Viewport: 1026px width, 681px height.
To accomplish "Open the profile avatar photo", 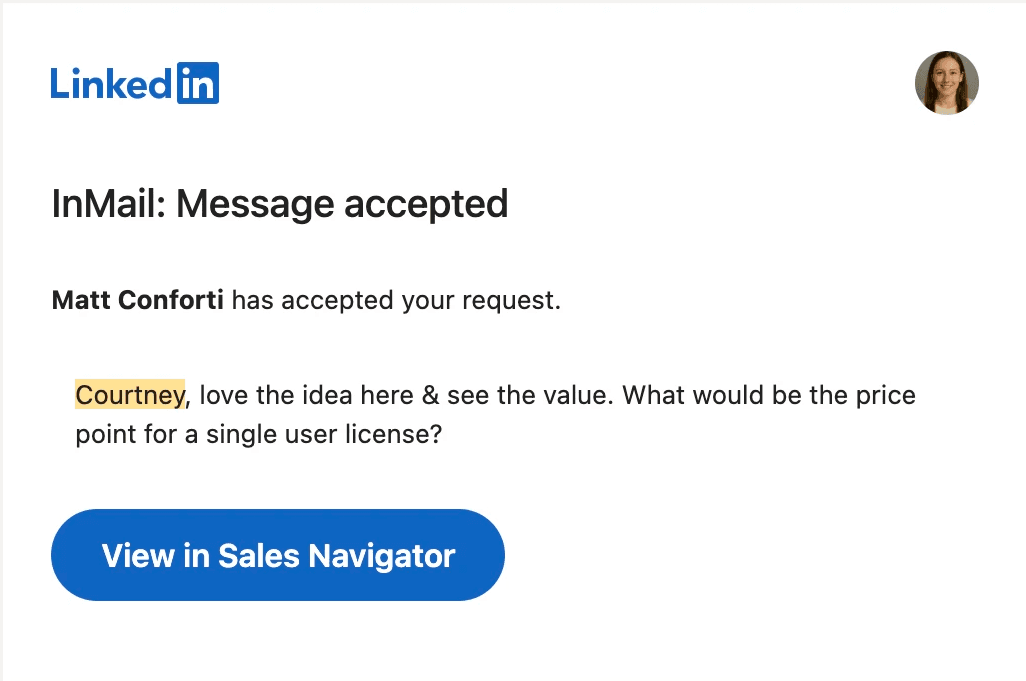I will (946, 83).
